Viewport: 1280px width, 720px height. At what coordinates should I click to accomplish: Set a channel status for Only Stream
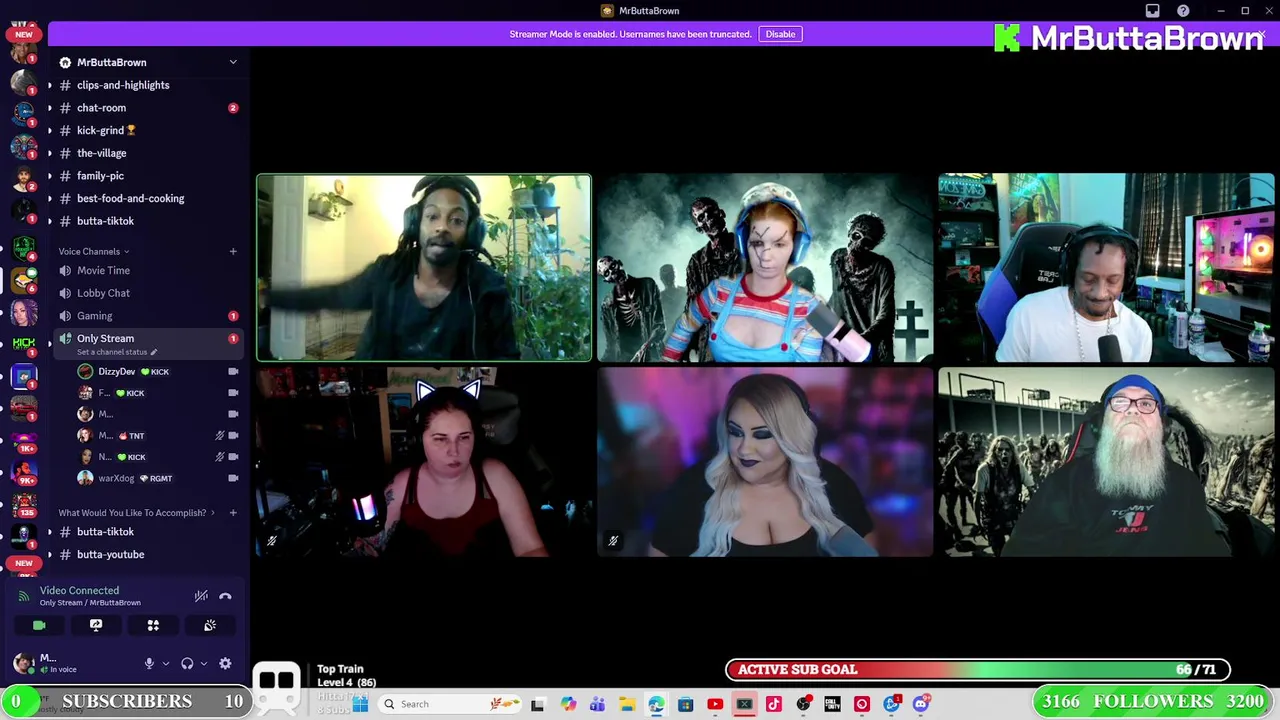coord(117,352)
